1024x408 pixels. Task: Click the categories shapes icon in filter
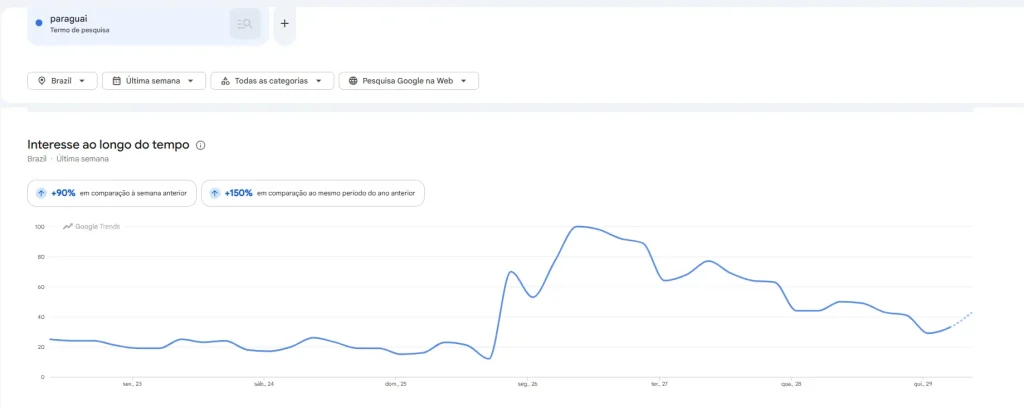[225, 81]
